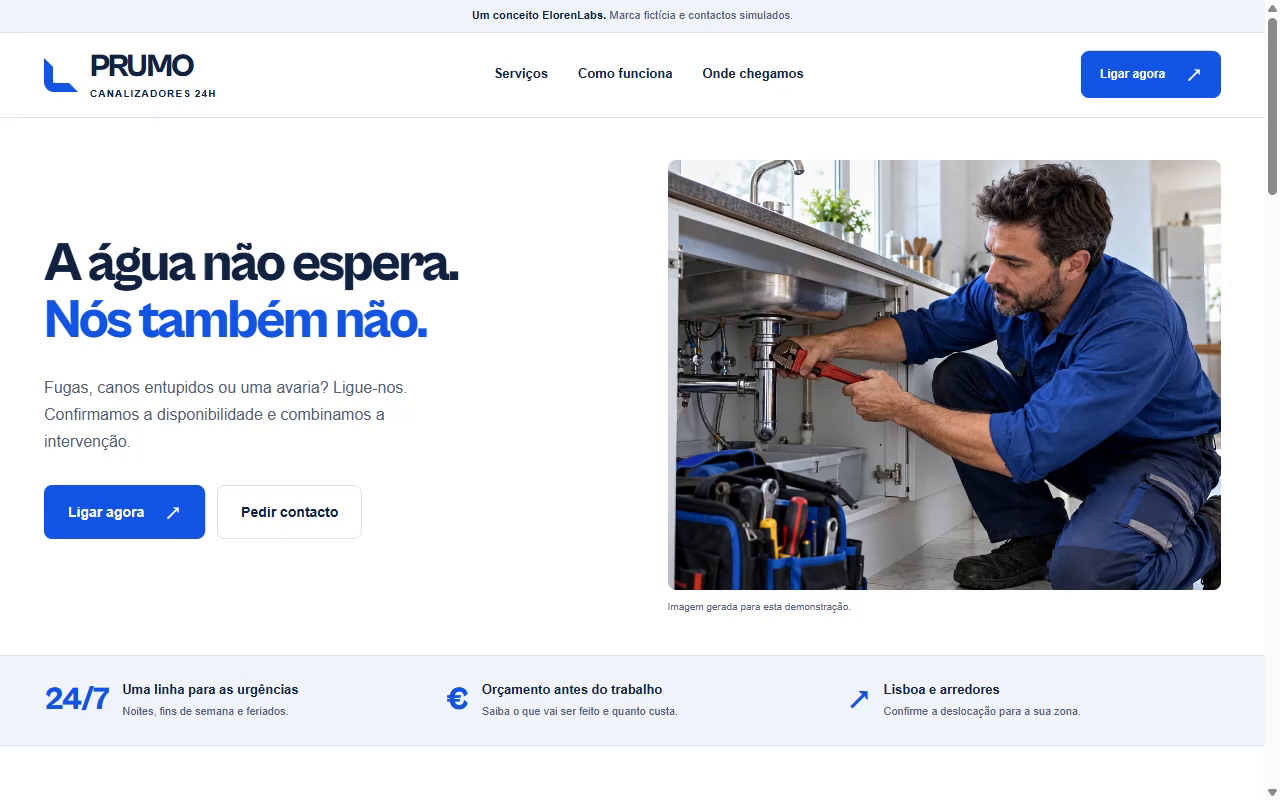Image resolution: width=1280 pixels, height=800 pixels.
Task: Click the 'Imagem gerada para esta demonstração.' caption
Action: click(x=759, y=607)
